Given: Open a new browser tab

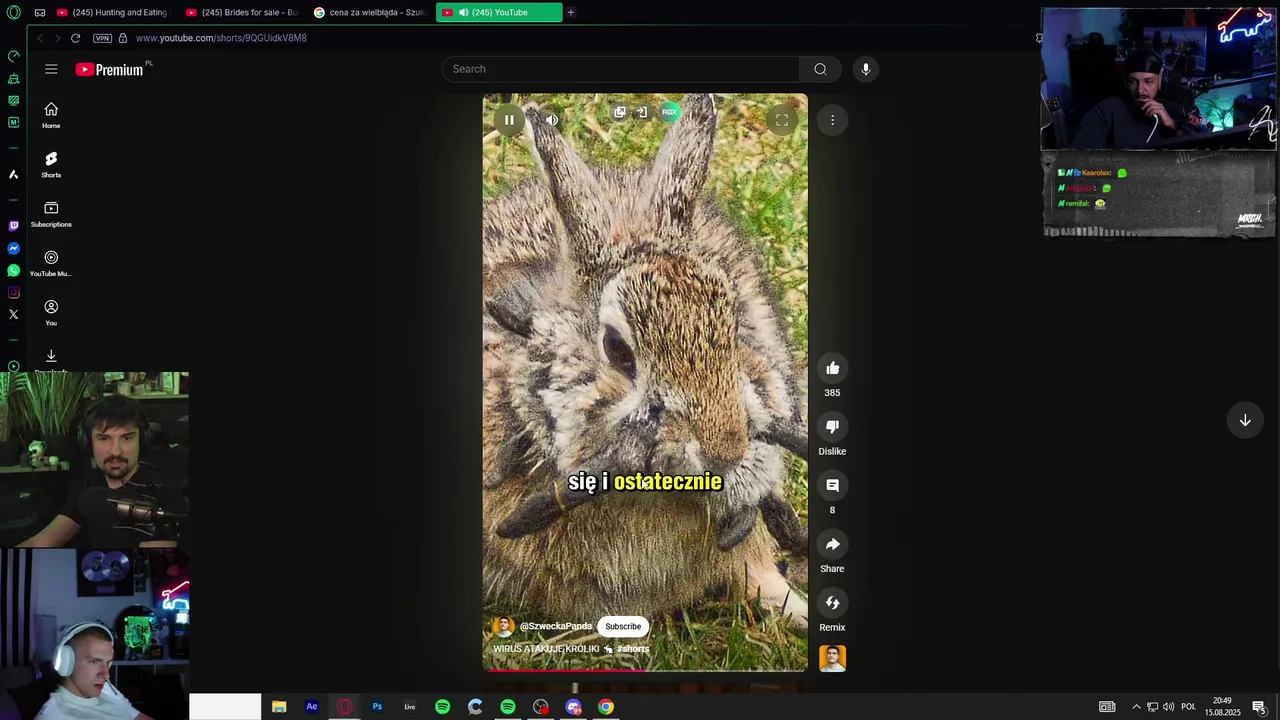Looking at the screenshot, I should tap(571, 12).
